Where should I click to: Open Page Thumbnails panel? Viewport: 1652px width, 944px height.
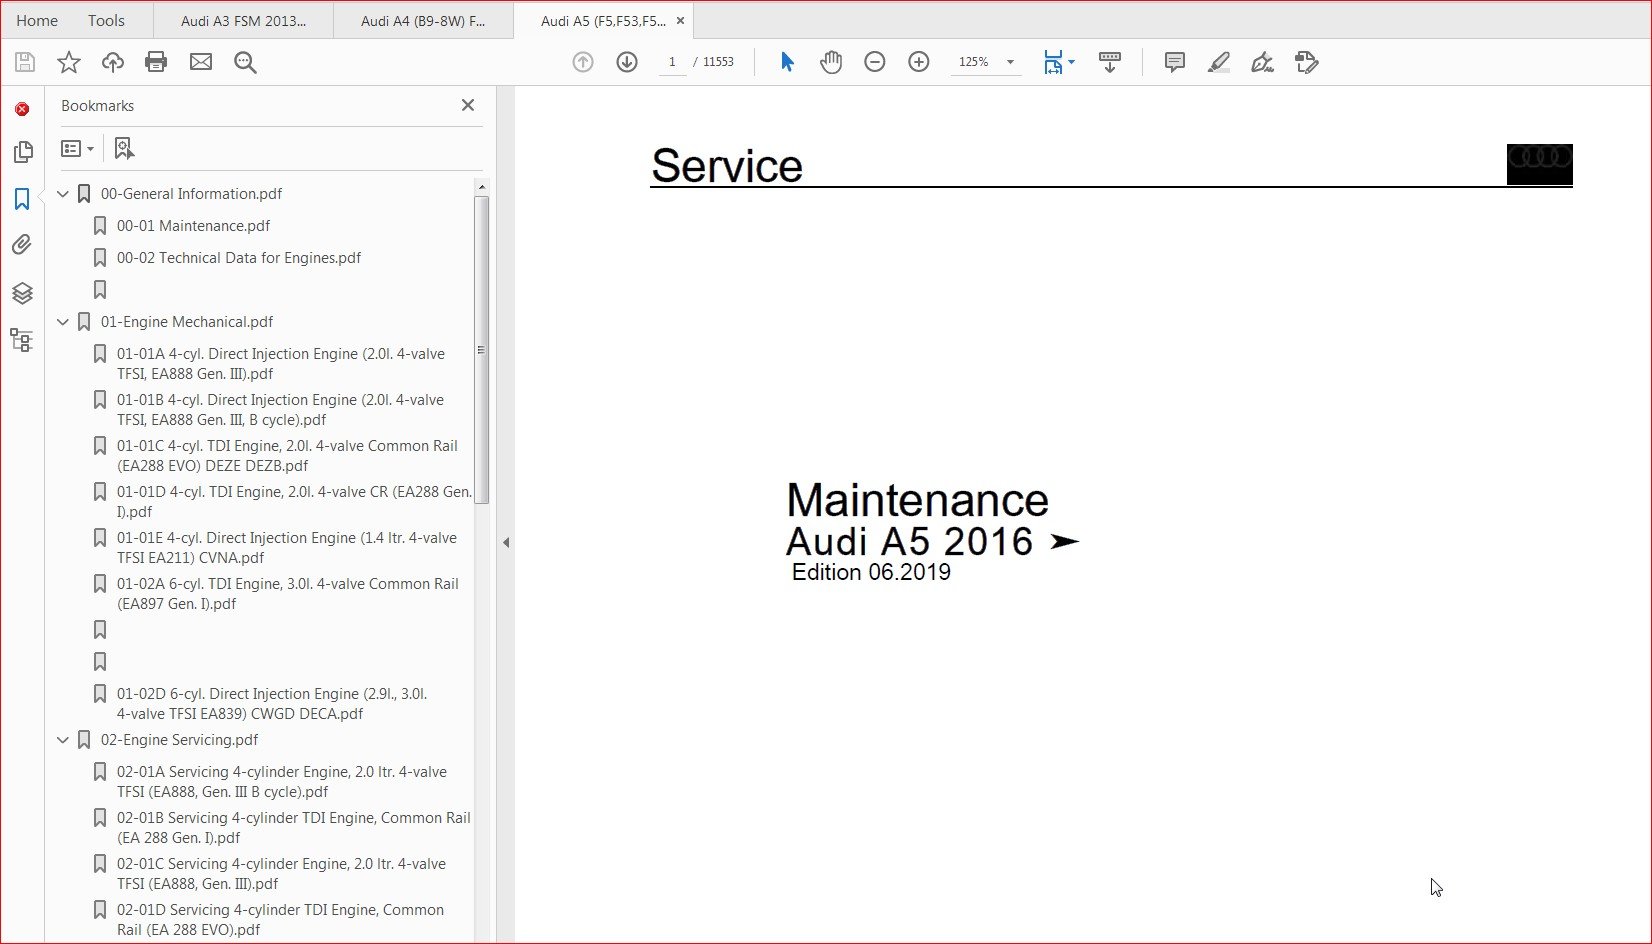22,152
